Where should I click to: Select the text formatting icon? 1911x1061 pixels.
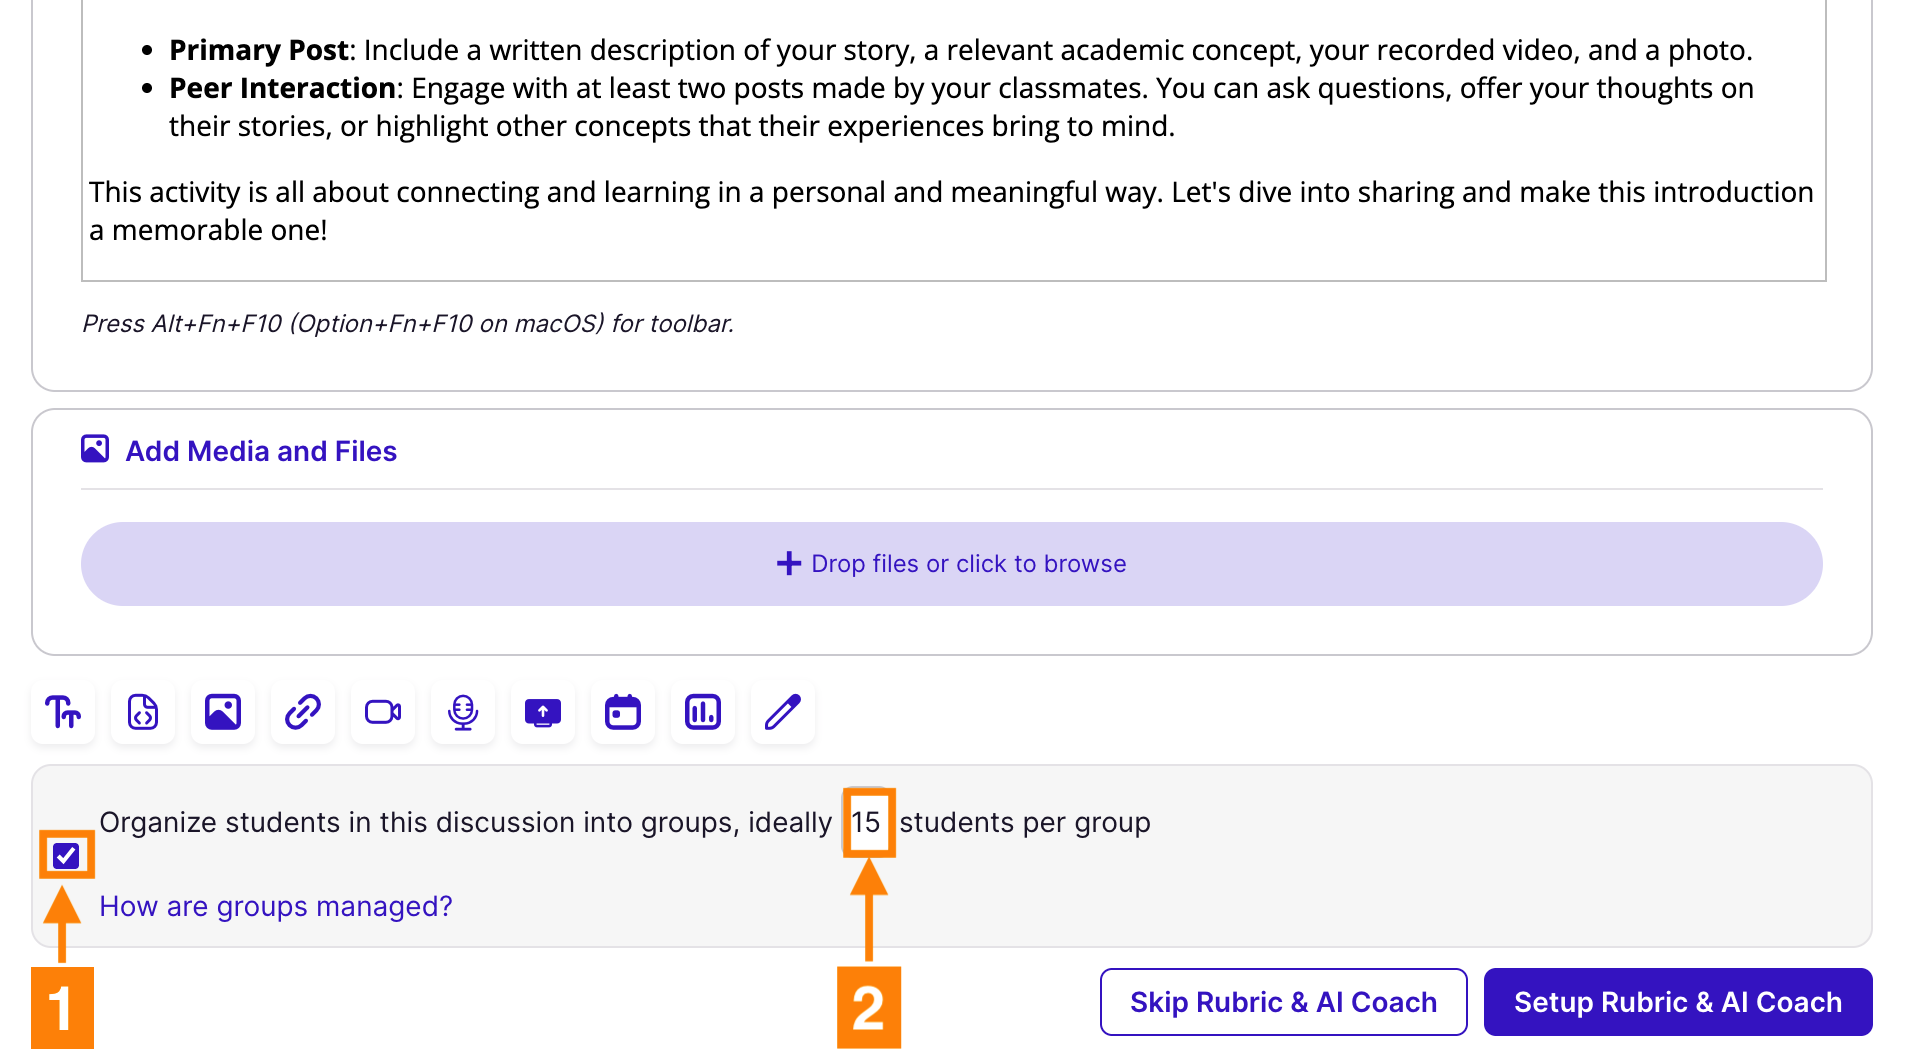[62, 712]
